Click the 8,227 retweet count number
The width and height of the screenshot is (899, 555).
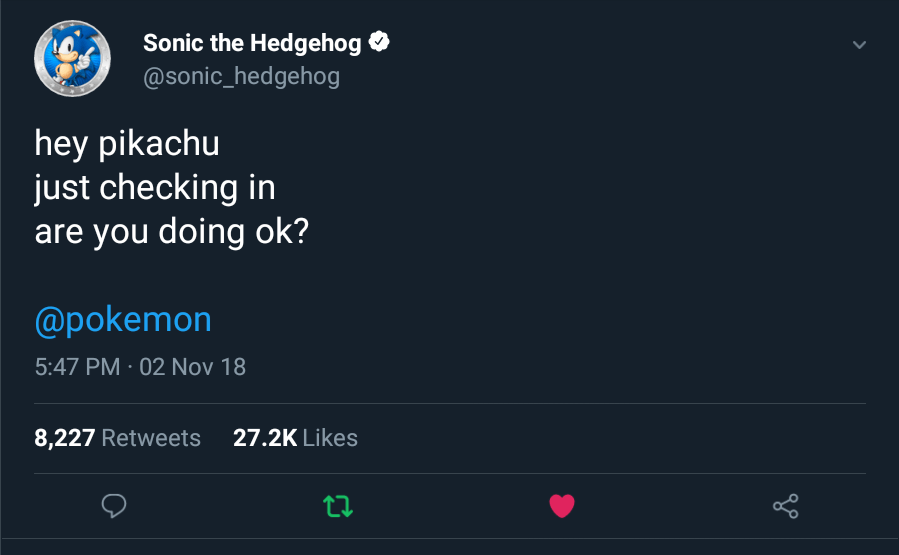pos(65,438)
